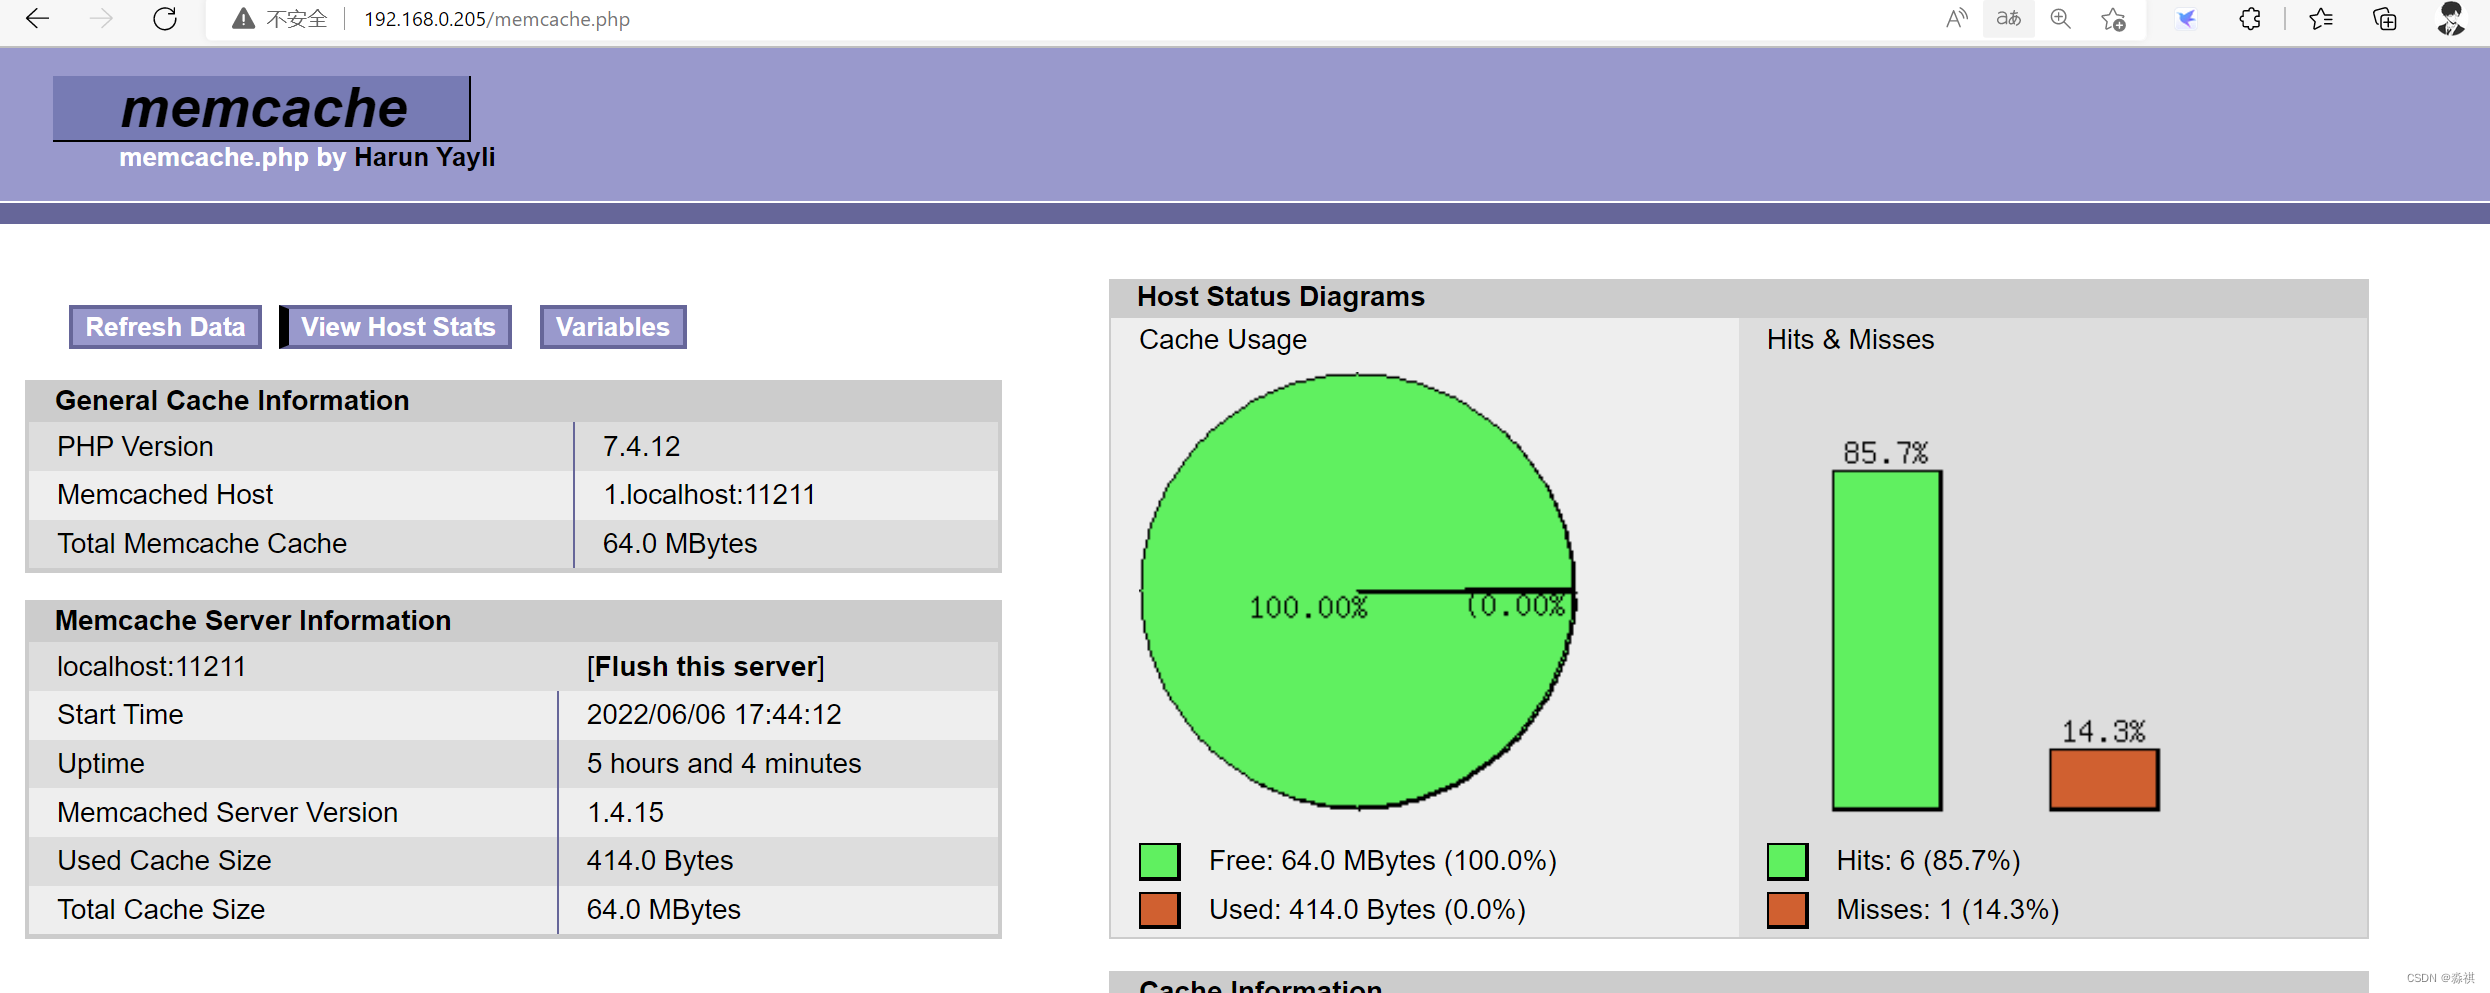Open the Collections icon

(2385, 18)
